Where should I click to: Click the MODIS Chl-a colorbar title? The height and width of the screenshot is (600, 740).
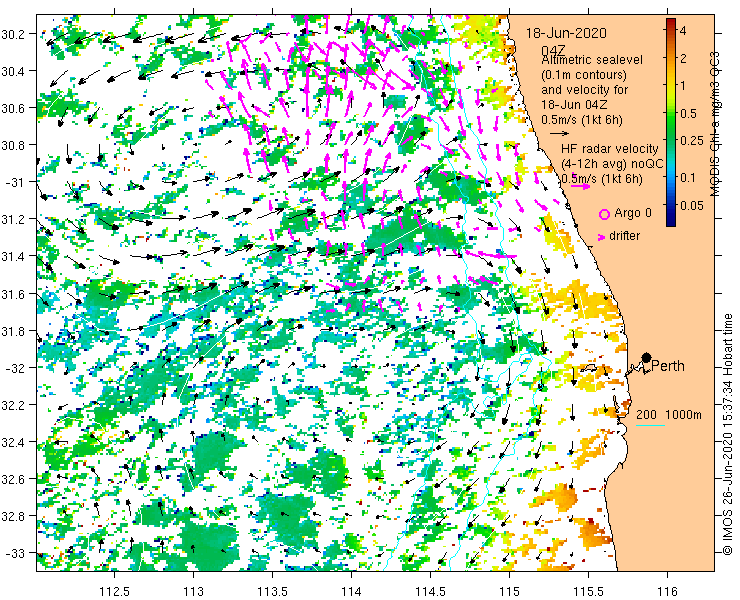click(715, 124)
